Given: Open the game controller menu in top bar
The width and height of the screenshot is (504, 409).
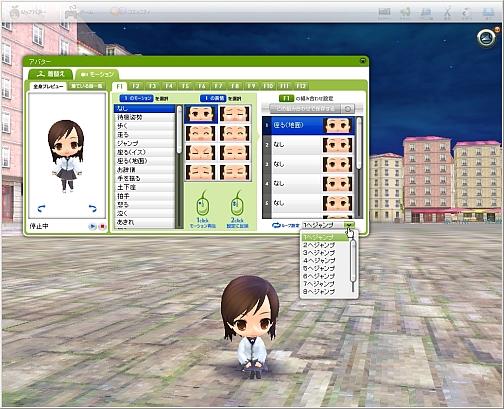Looking at the screenshot, I should click(78, 12).
